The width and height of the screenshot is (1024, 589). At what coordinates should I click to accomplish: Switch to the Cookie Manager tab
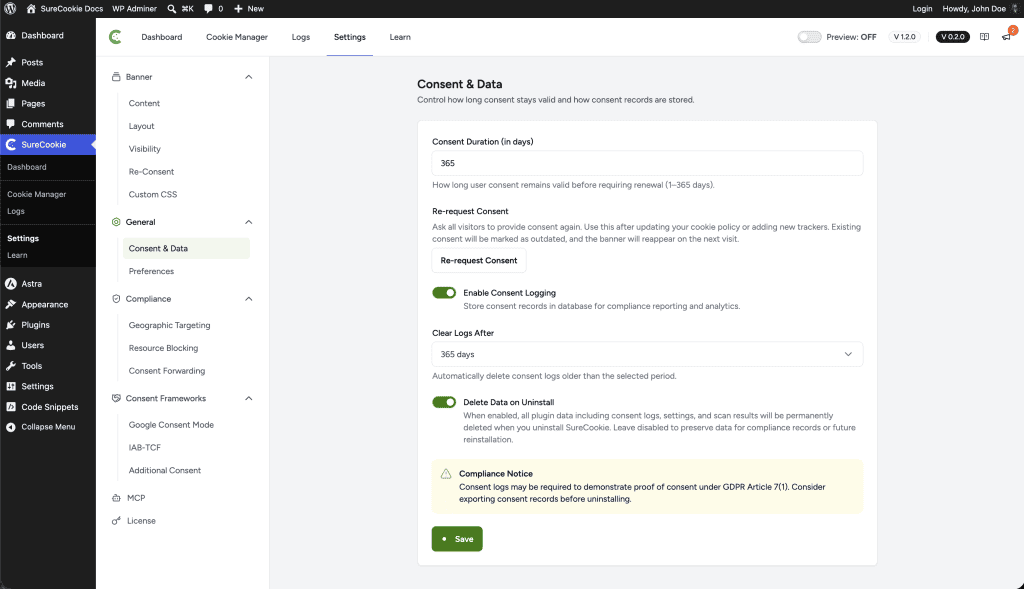pos(237,37)
